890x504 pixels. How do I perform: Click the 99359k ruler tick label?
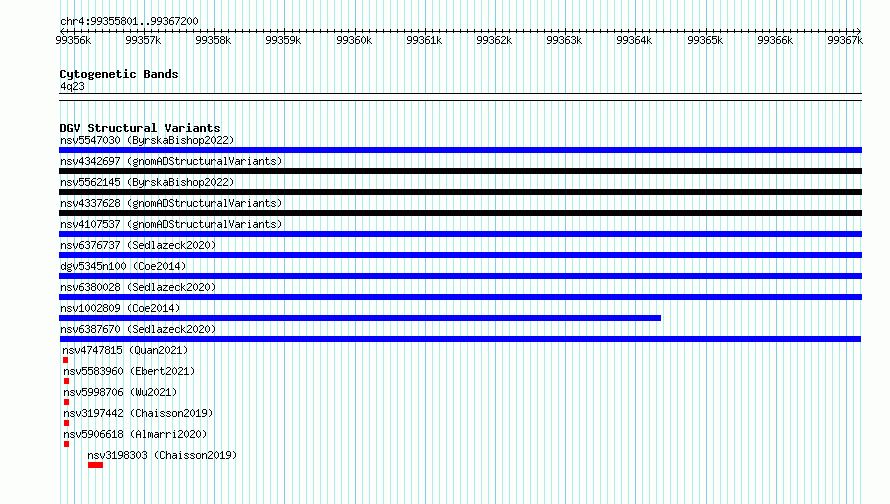point(283,40)
